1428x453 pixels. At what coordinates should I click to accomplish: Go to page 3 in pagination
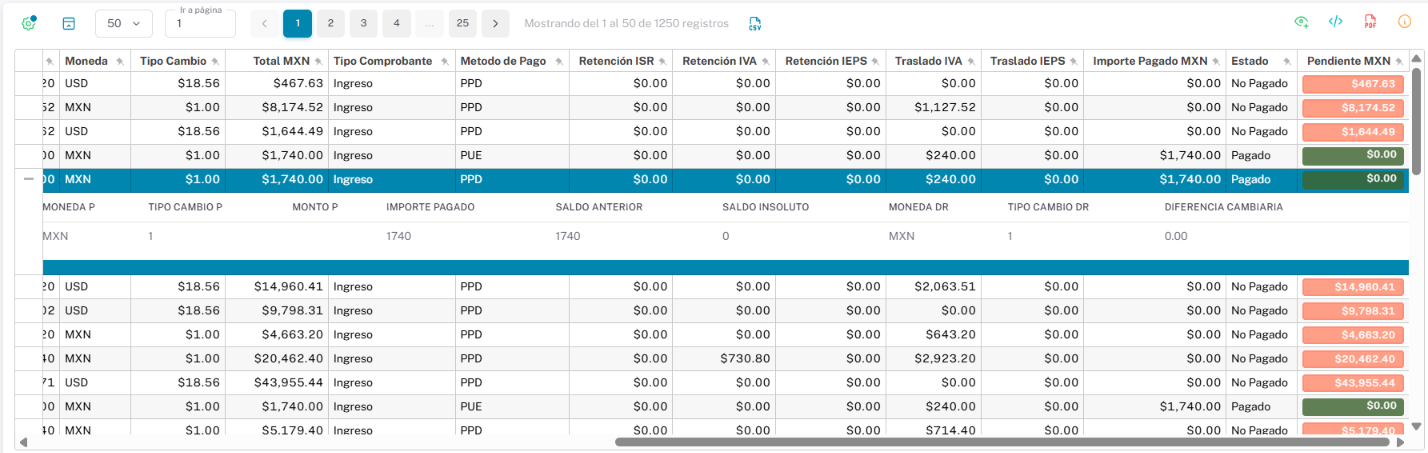coord(363,23)
